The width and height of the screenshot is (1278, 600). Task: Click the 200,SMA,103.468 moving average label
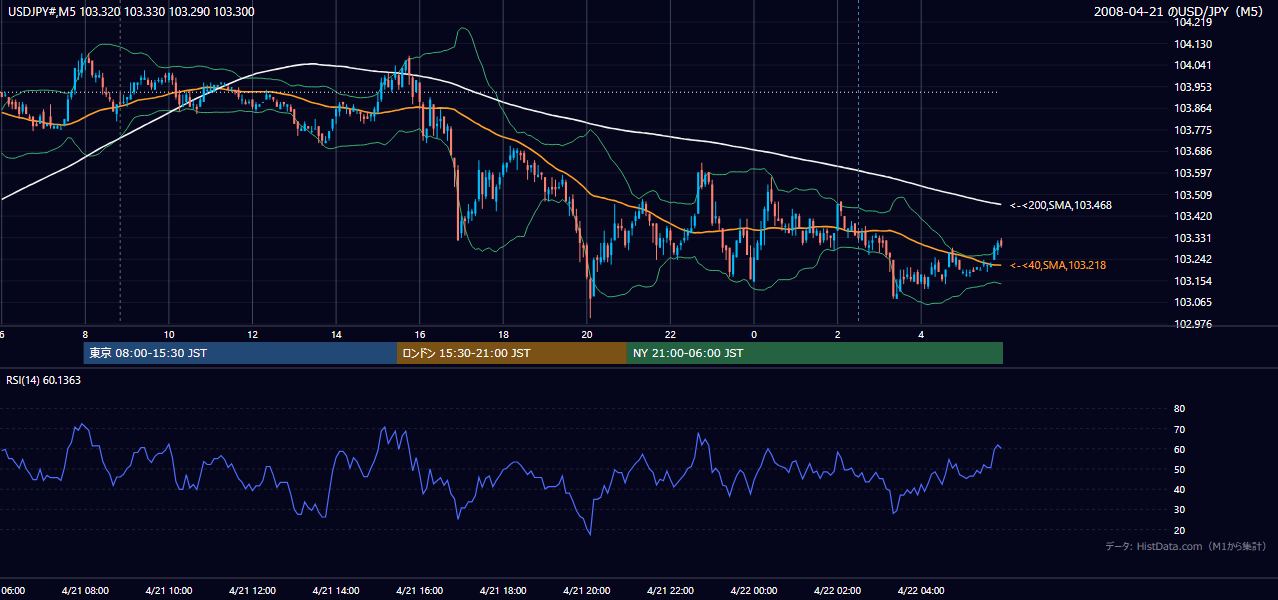click(x=1061, y=205)
